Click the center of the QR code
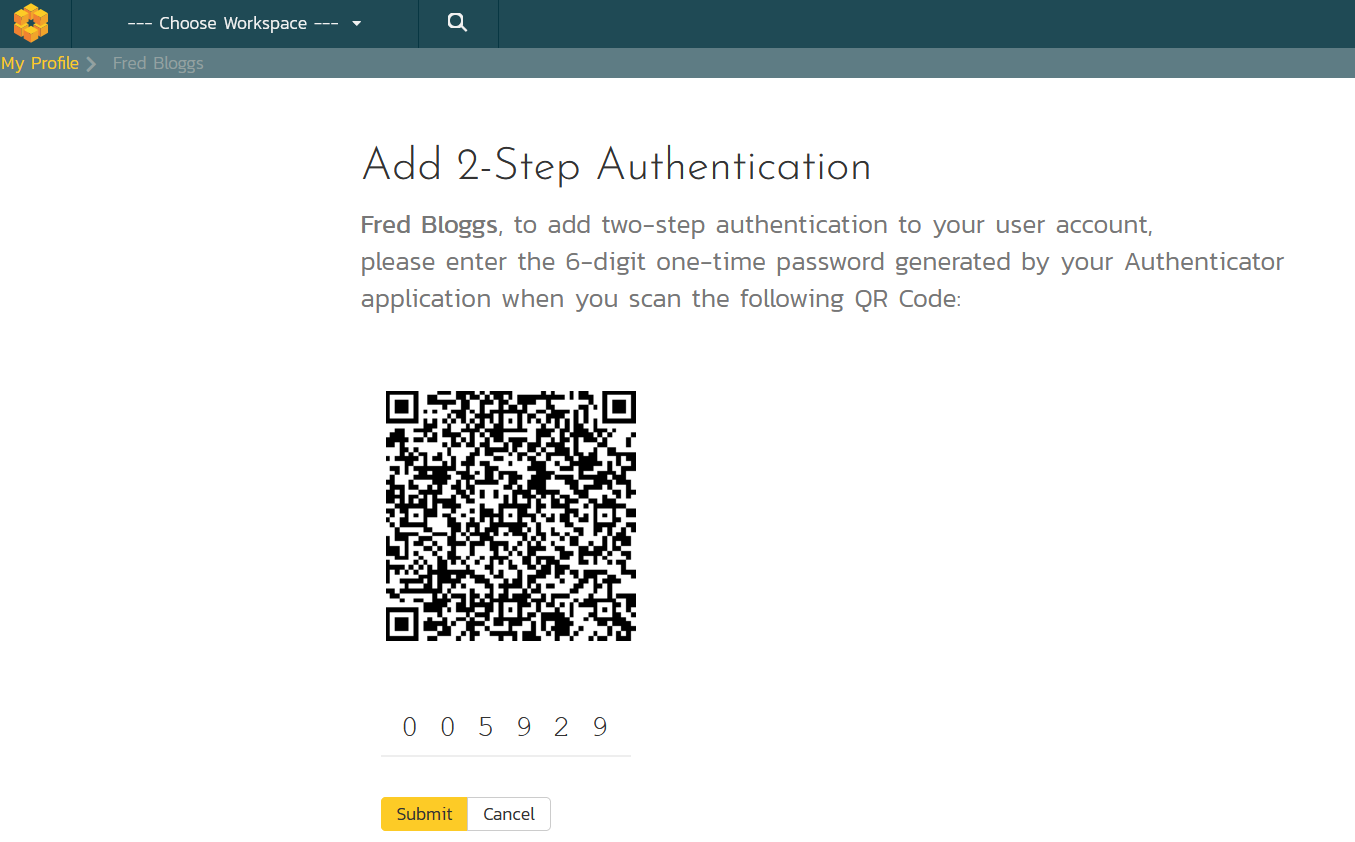 [x=511, y=516]
